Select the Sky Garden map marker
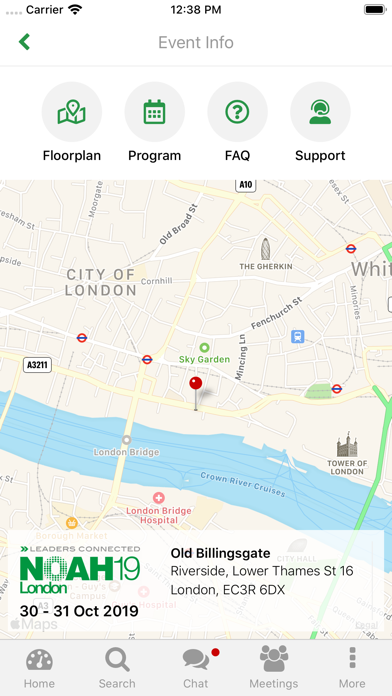The image size is (392, 696). coord(204,348)
